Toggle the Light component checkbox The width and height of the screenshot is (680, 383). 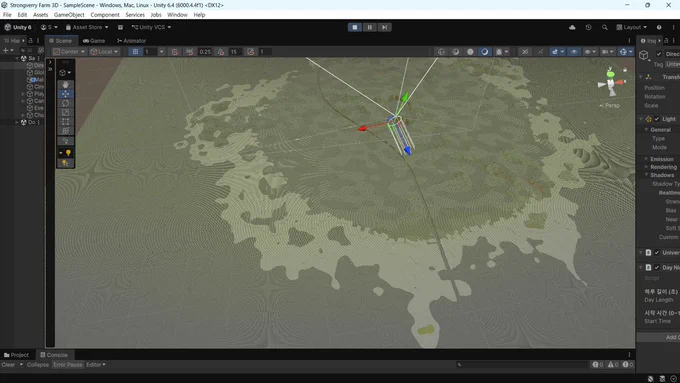pyautogui.click(x=657, y=119)
